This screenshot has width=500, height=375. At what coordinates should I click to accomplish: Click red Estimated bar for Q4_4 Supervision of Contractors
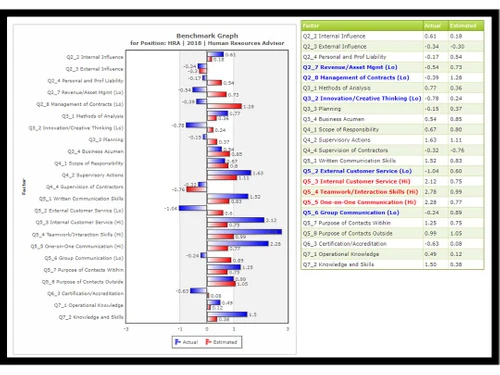(196, 189)
